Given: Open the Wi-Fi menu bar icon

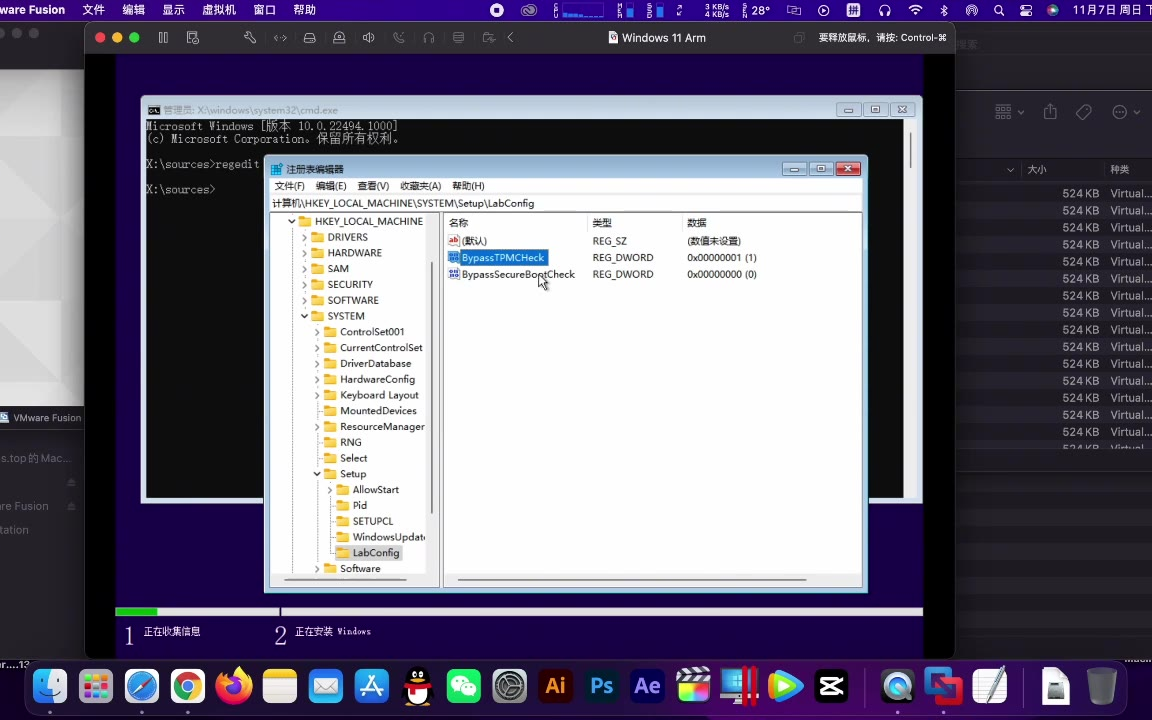Looking at the screenshot, I should (x=915, y=10).
